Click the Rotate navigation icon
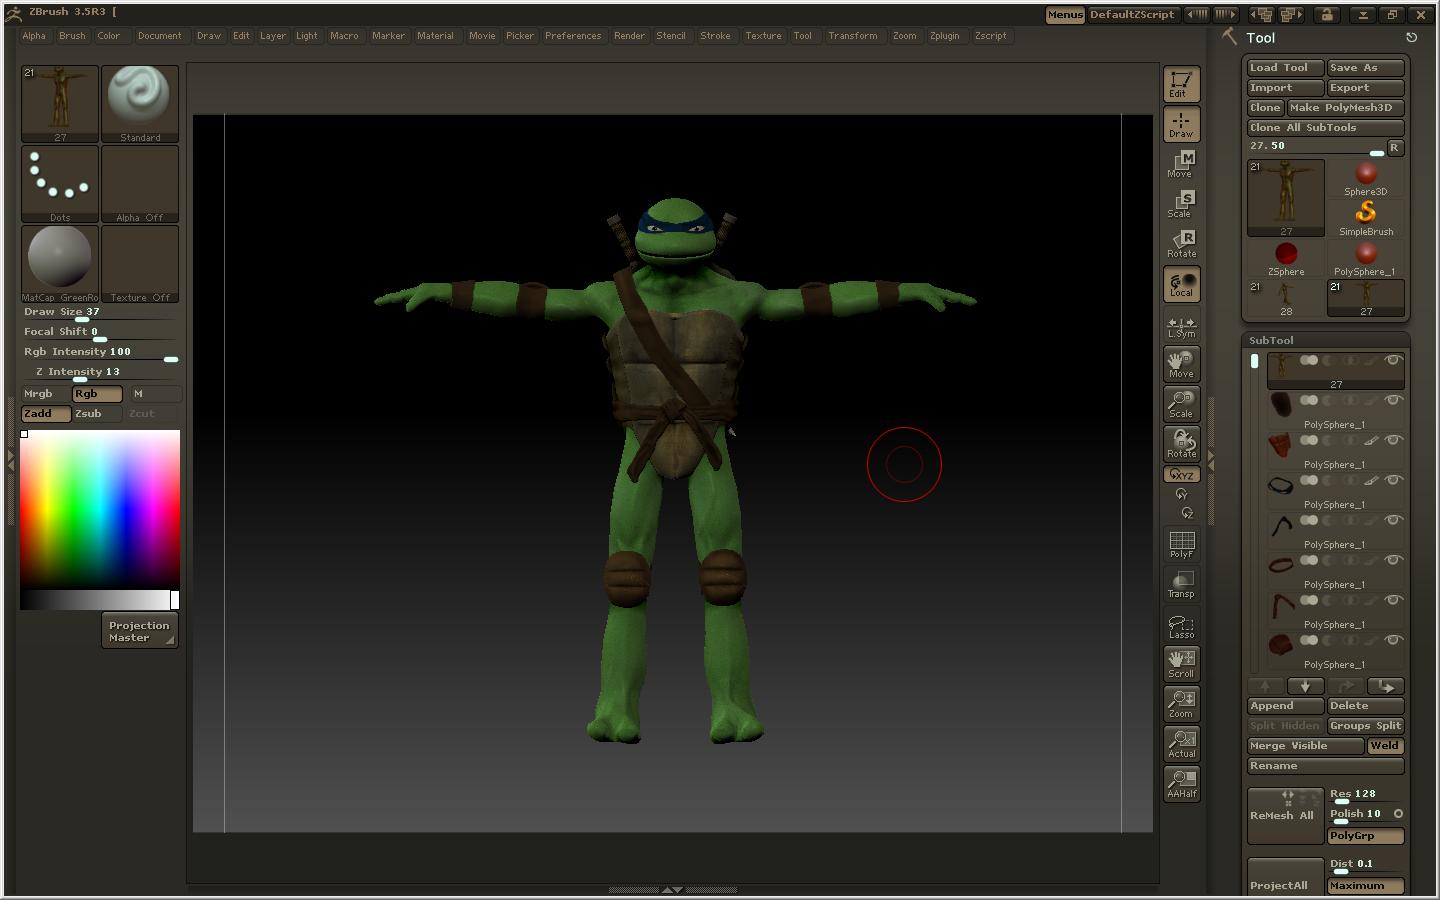The width and height of the screenshot is (1440, 900). [x=1181, y=444]
